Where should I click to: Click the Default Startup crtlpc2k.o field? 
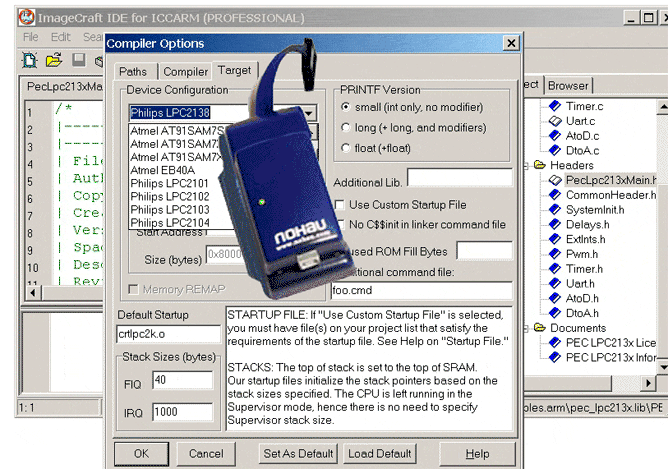tap(168, 334)
